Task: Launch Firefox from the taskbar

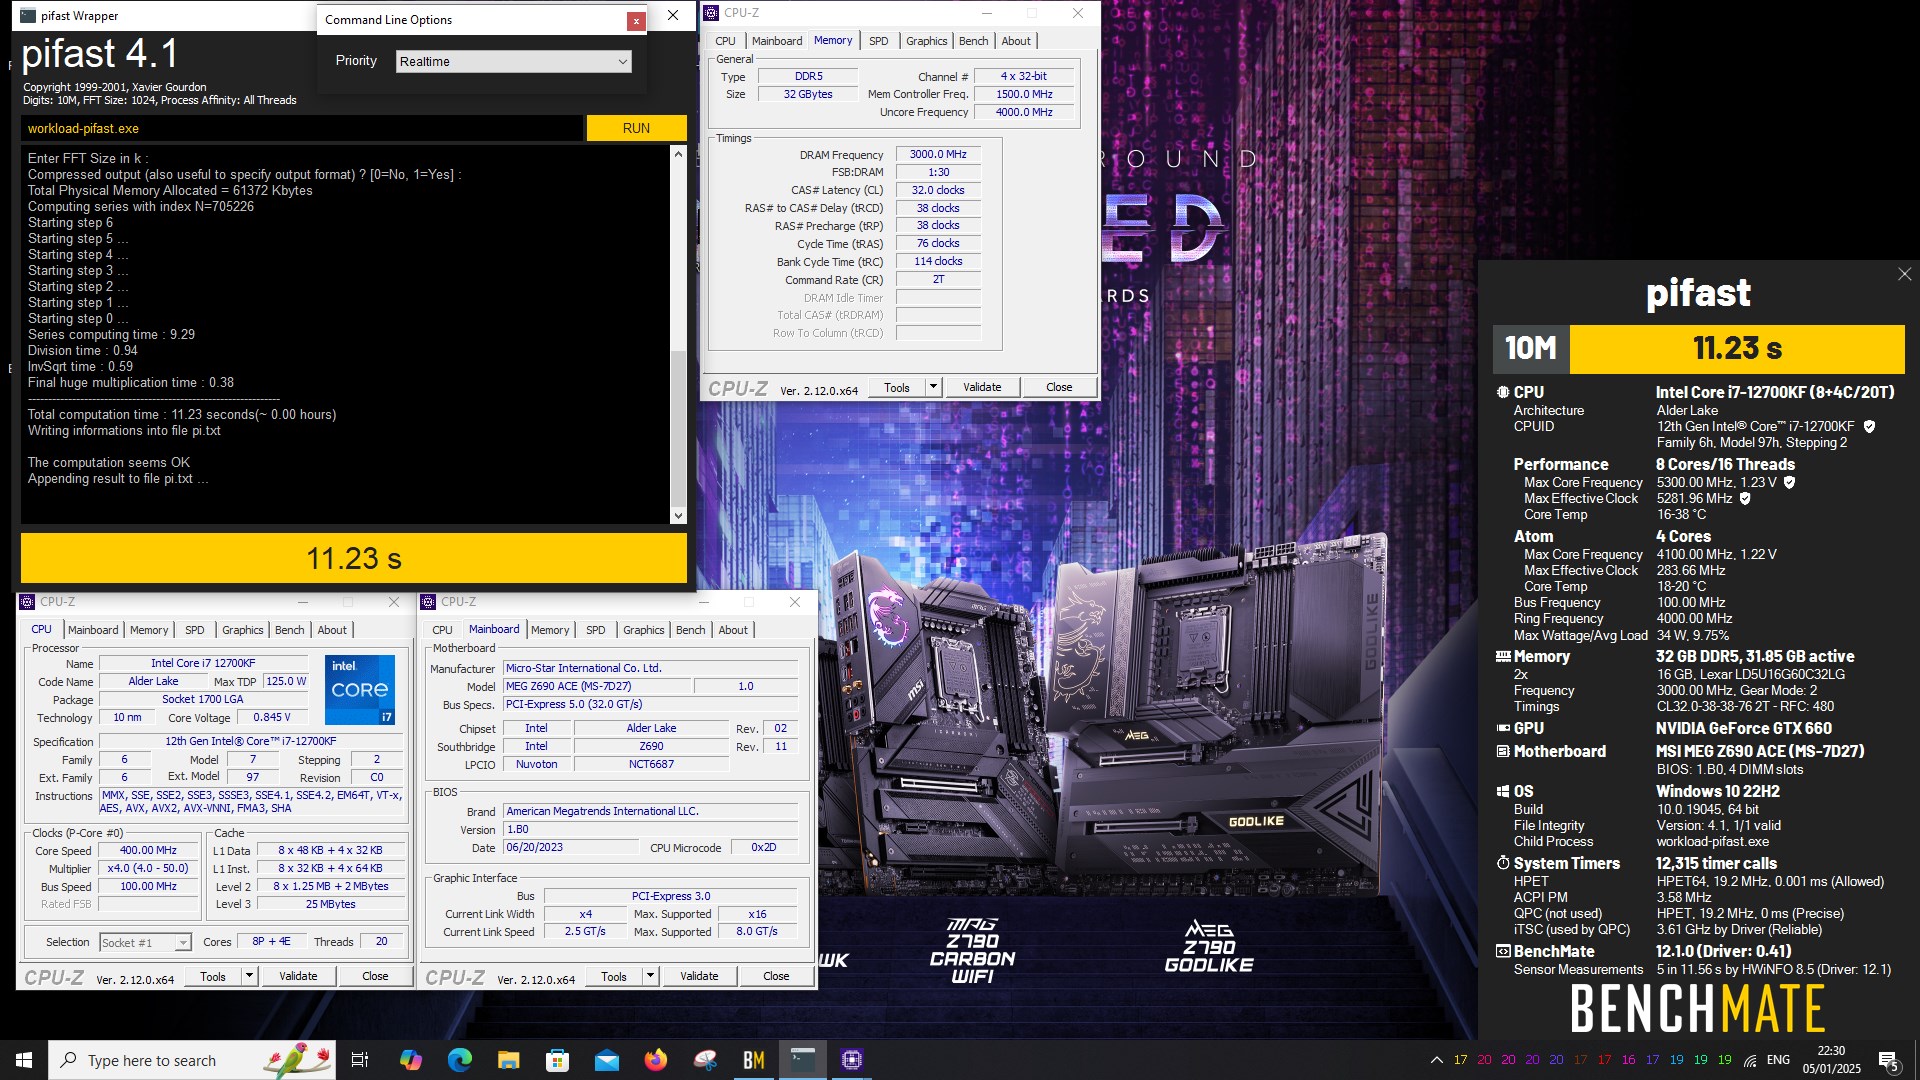Action: [x=655, y=1060]
